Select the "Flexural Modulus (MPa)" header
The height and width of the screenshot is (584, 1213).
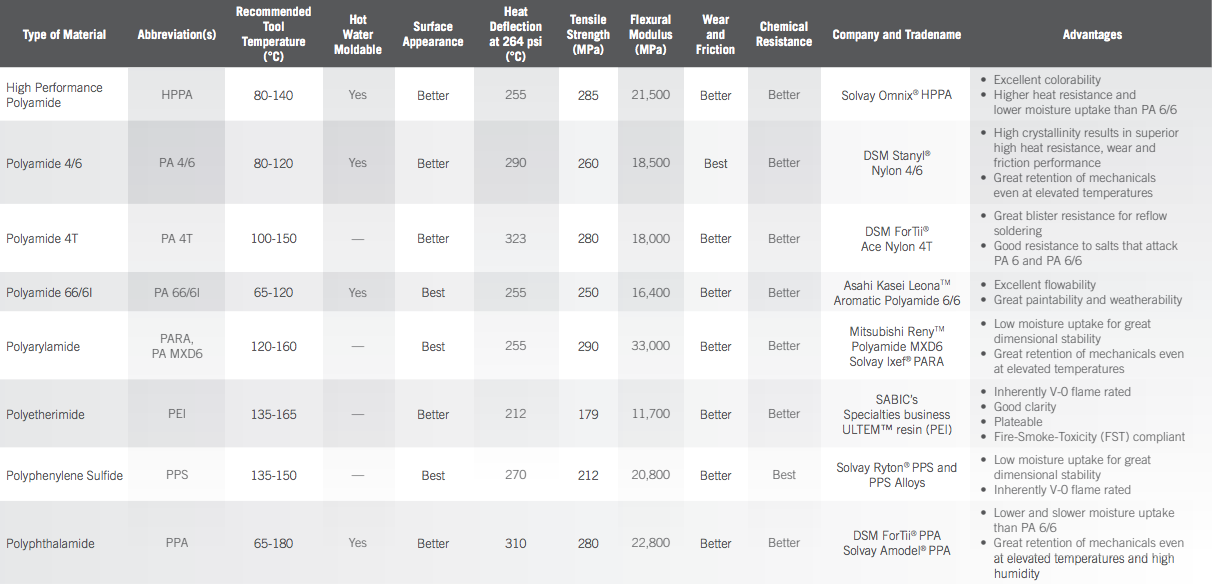click(651, 34)
